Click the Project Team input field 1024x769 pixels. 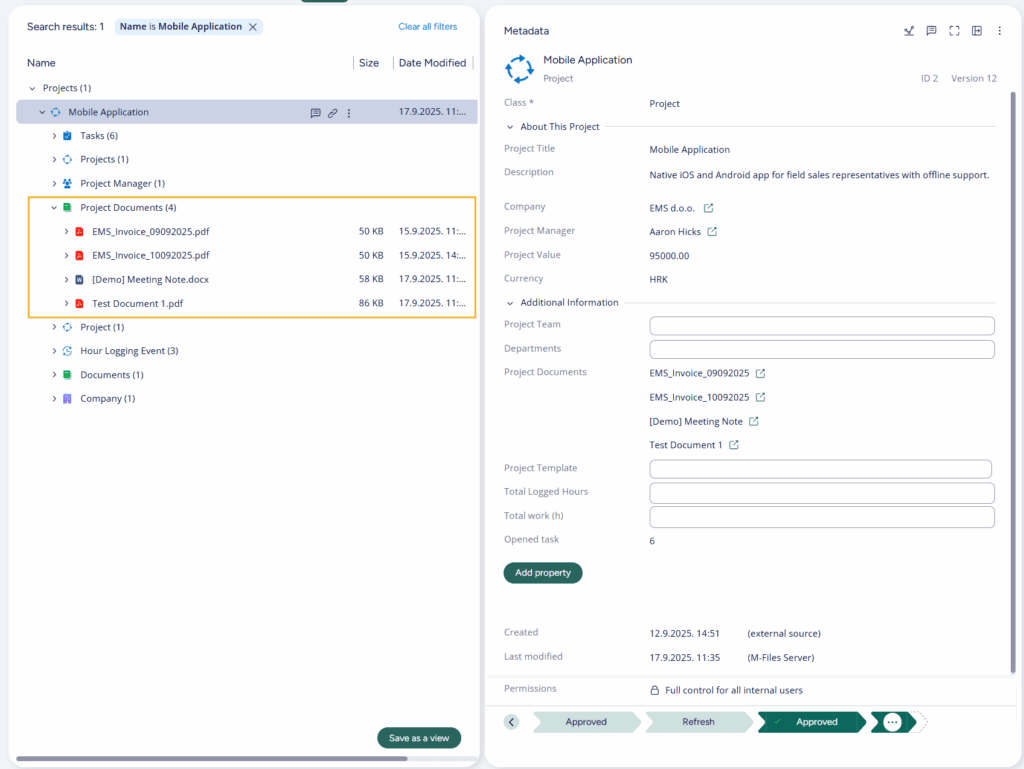821,326
